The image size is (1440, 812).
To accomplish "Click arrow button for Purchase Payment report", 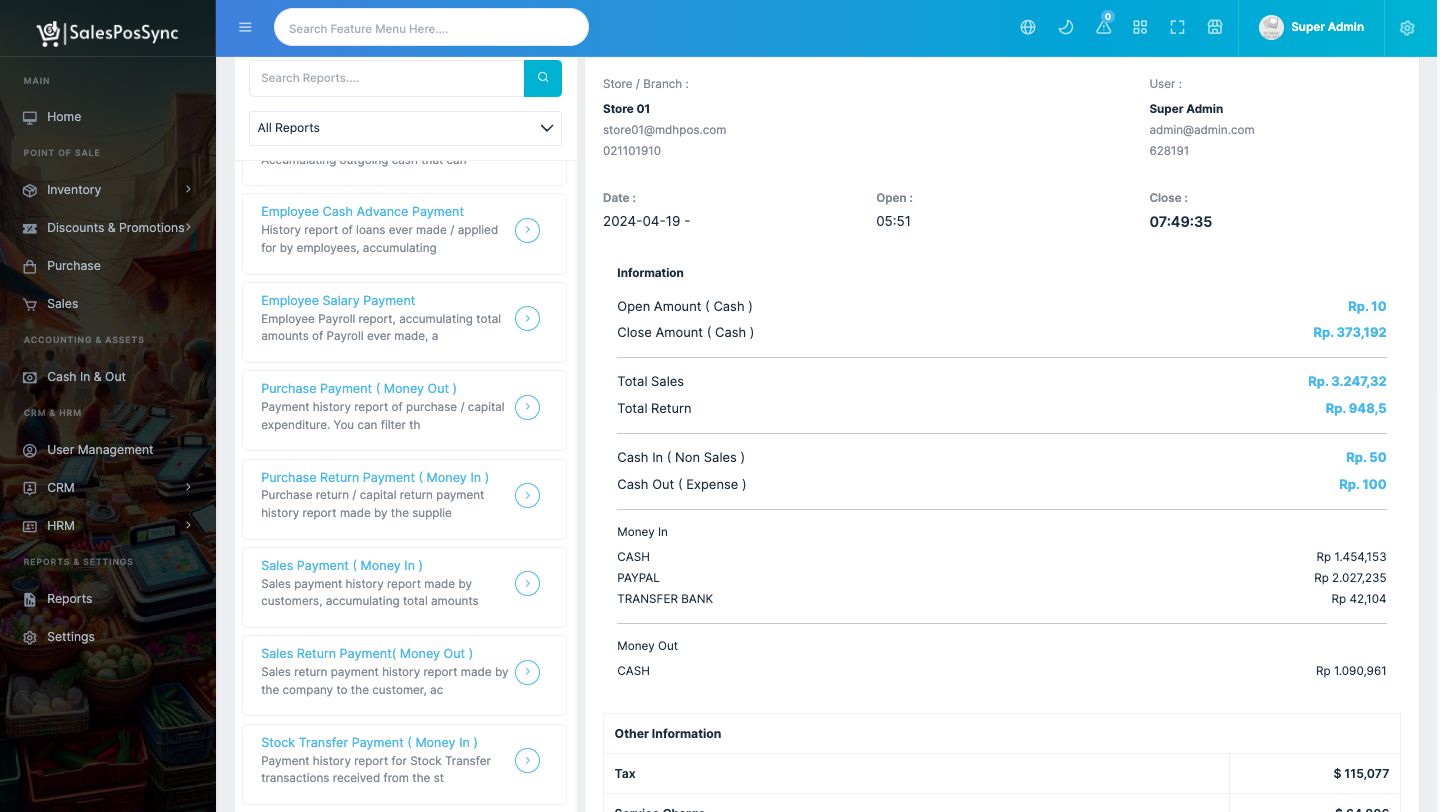I will [527, 407].
